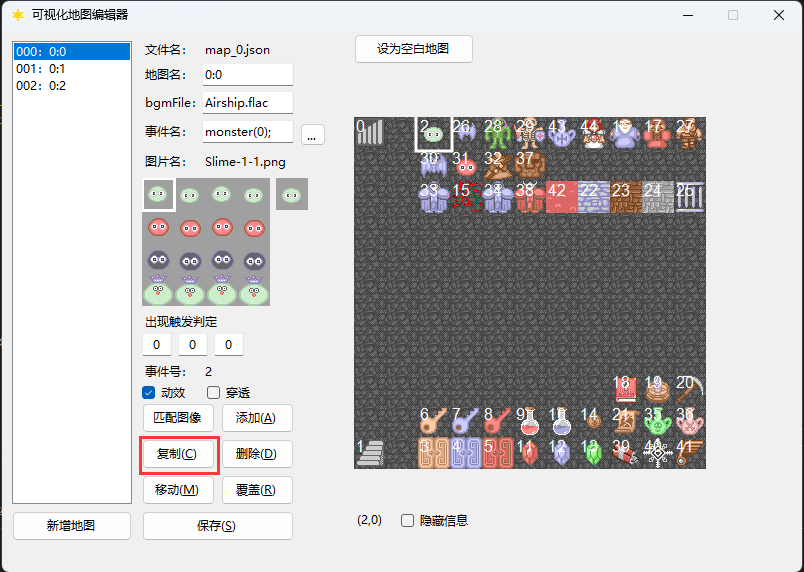This screenshot has height=572, width=804.
Task: Click the 设为空白地图 button
Action: pos(413,49)
